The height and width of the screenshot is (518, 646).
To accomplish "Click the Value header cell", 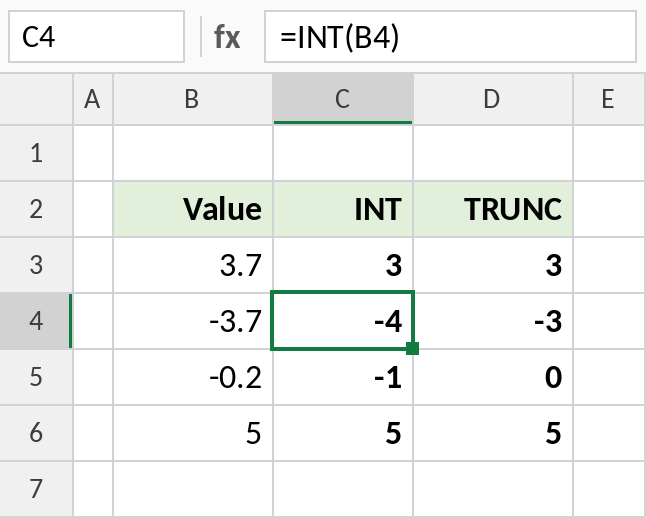I will coord(193,209).
